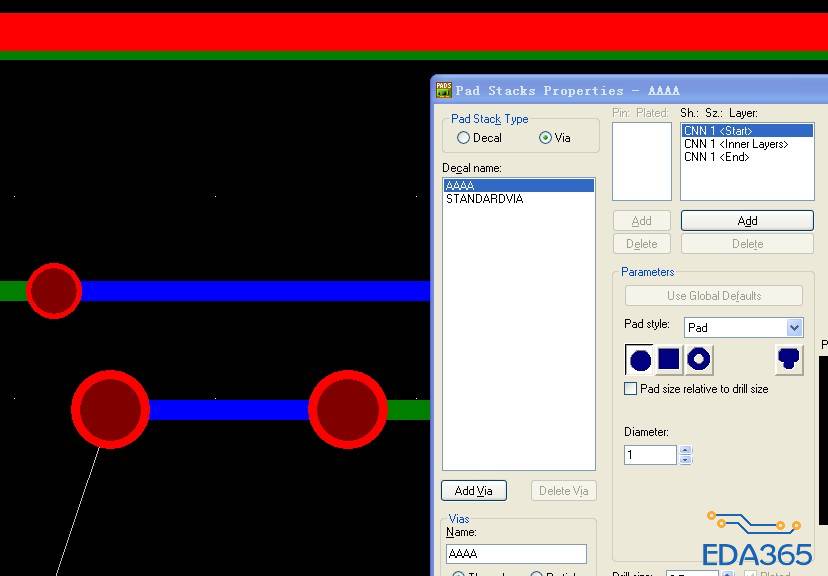
Task: Increase the Diameter value with the up arrow
Action: (685, 450)
